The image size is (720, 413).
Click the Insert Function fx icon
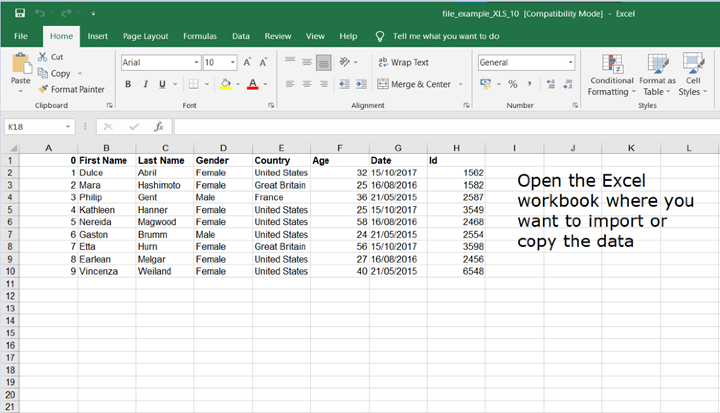tap(158, 127)
